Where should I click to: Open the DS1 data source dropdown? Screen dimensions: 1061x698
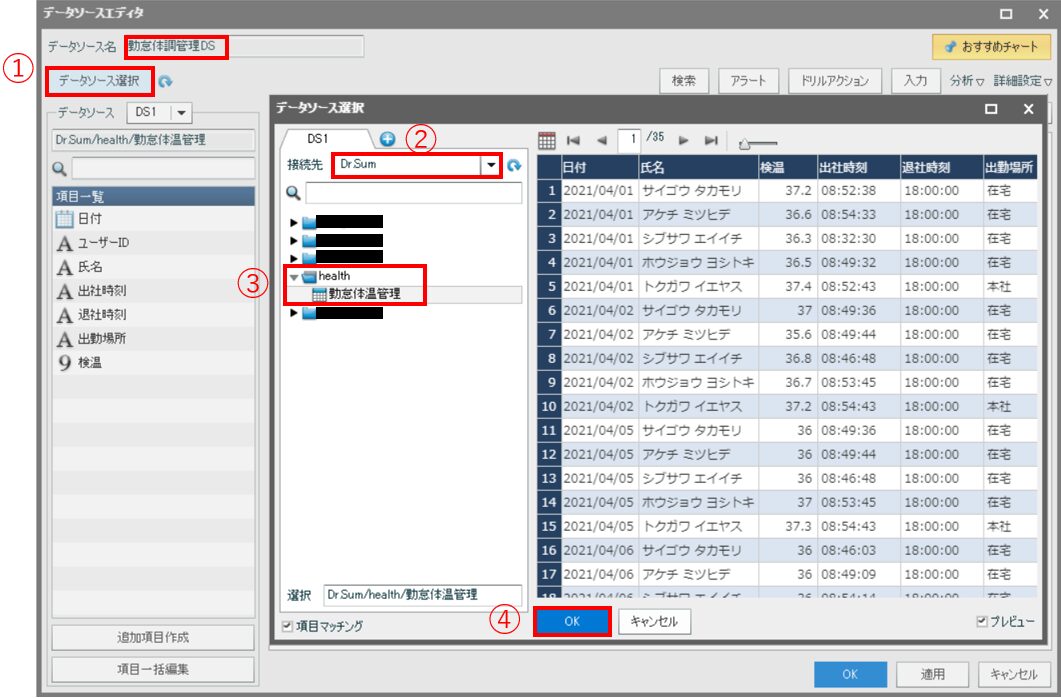click(184, 114)
